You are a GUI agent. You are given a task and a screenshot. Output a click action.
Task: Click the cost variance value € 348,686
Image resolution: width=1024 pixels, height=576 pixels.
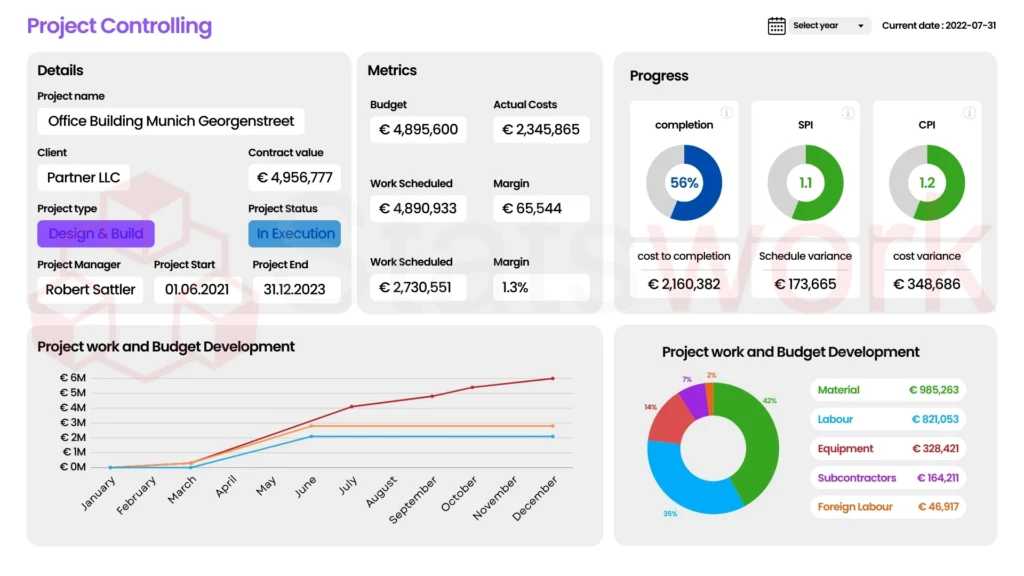(x=927, y=284)
